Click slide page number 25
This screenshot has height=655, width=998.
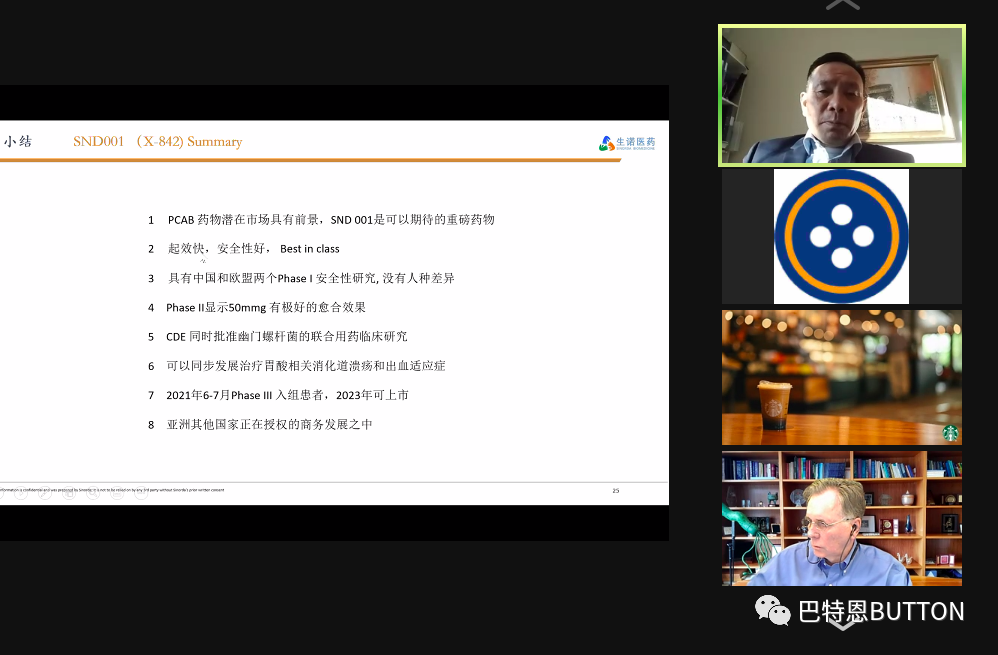(x=615, y=490)
